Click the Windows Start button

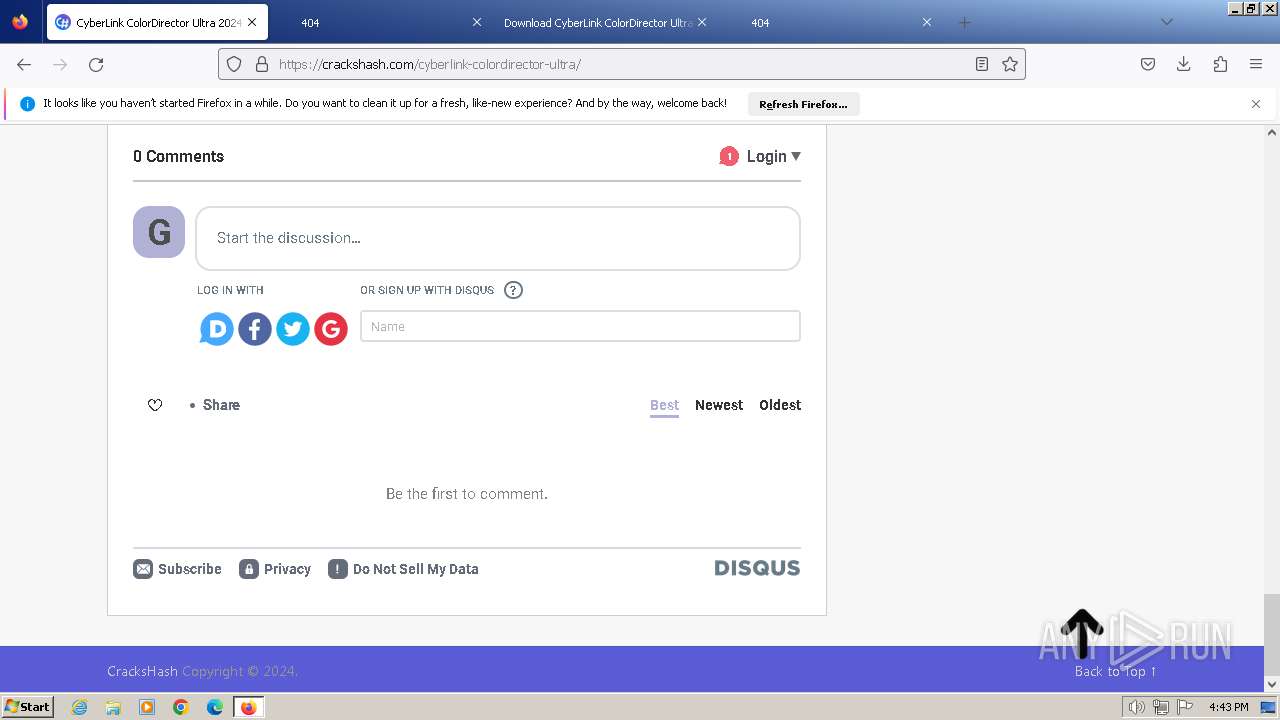[x=28, y=707]
